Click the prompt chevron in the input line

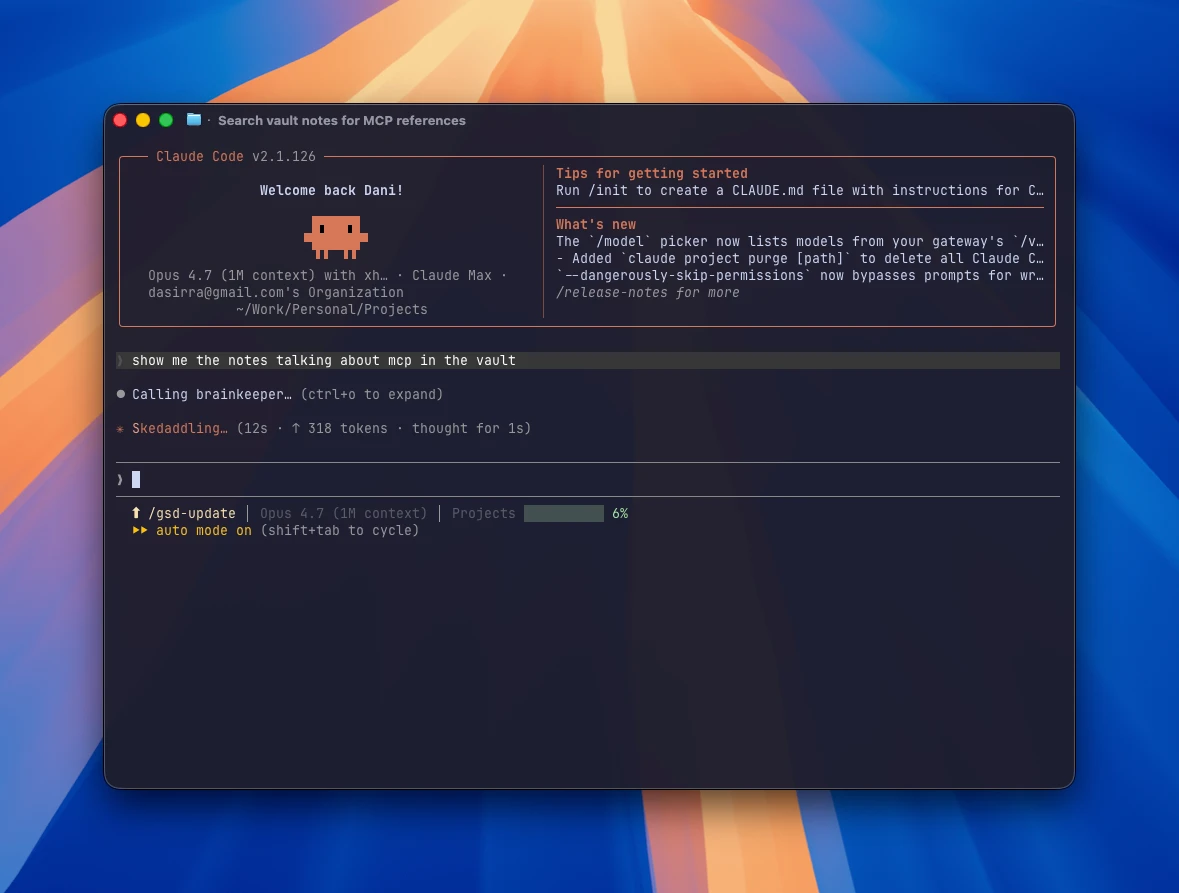(120, 480)
